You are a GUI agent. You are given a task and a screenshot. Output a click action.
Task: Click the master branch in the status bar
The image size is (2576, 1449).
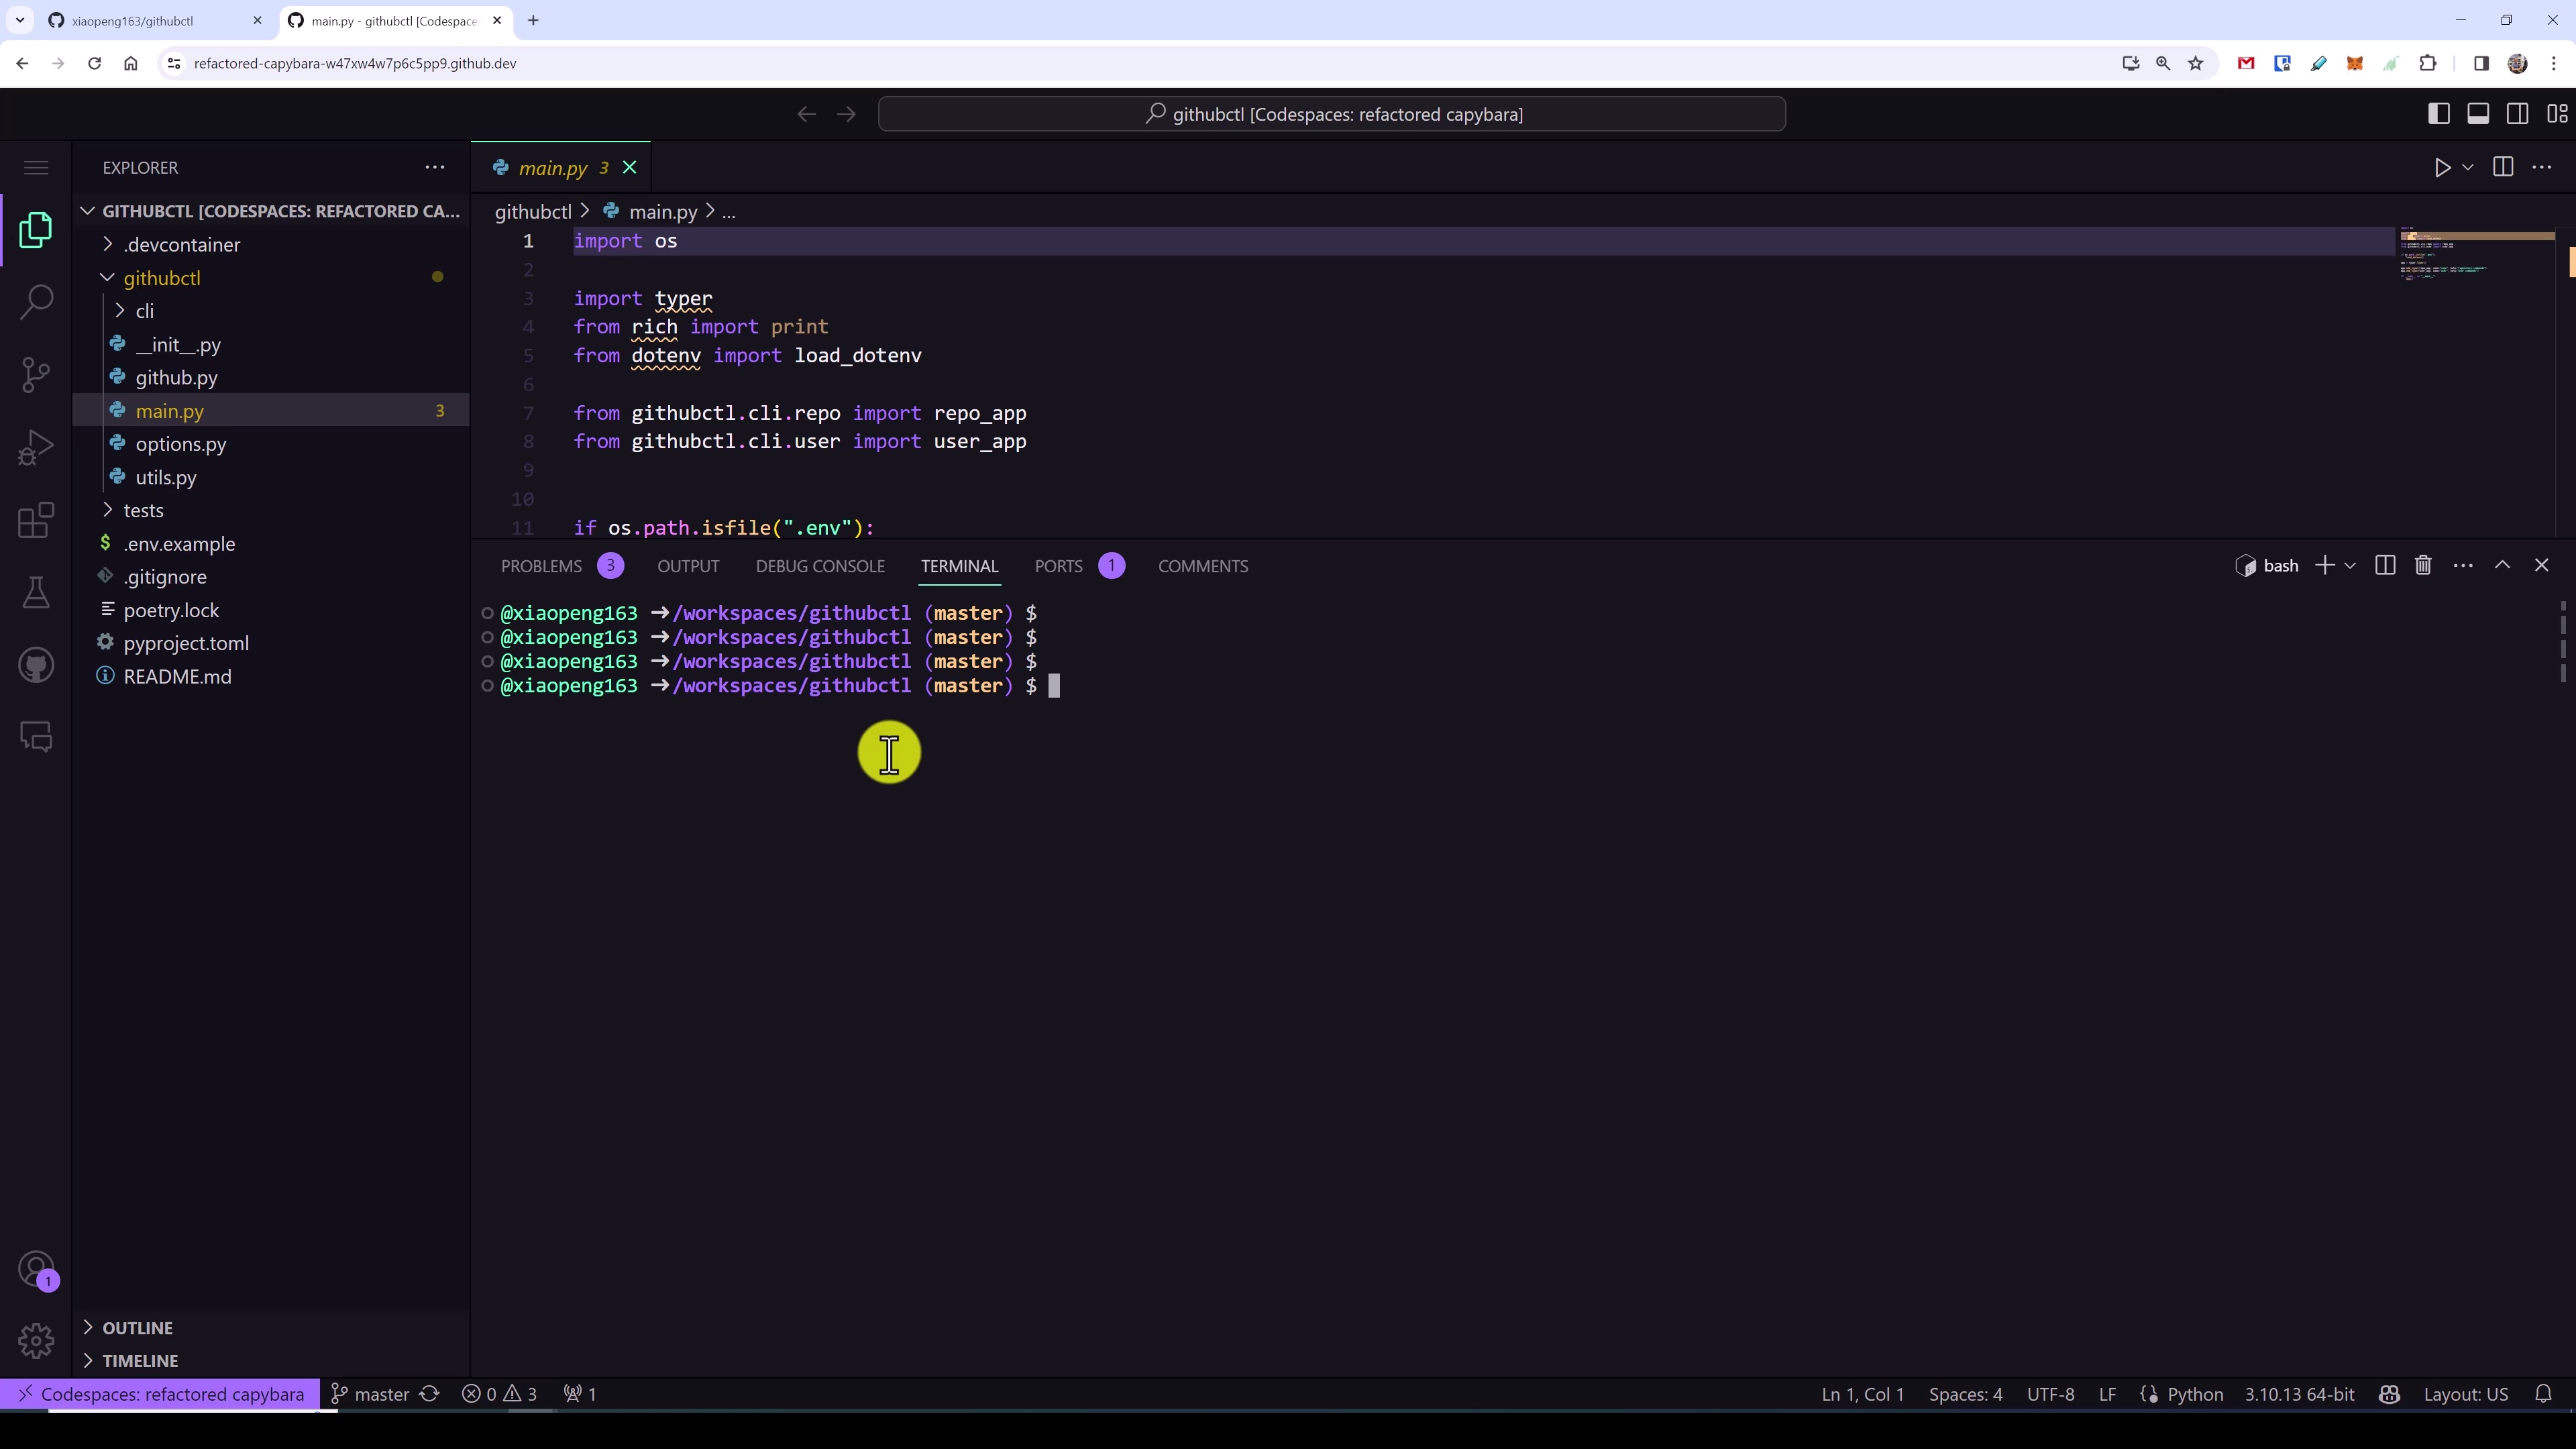pyautogui.click(x=371, y=1394)
